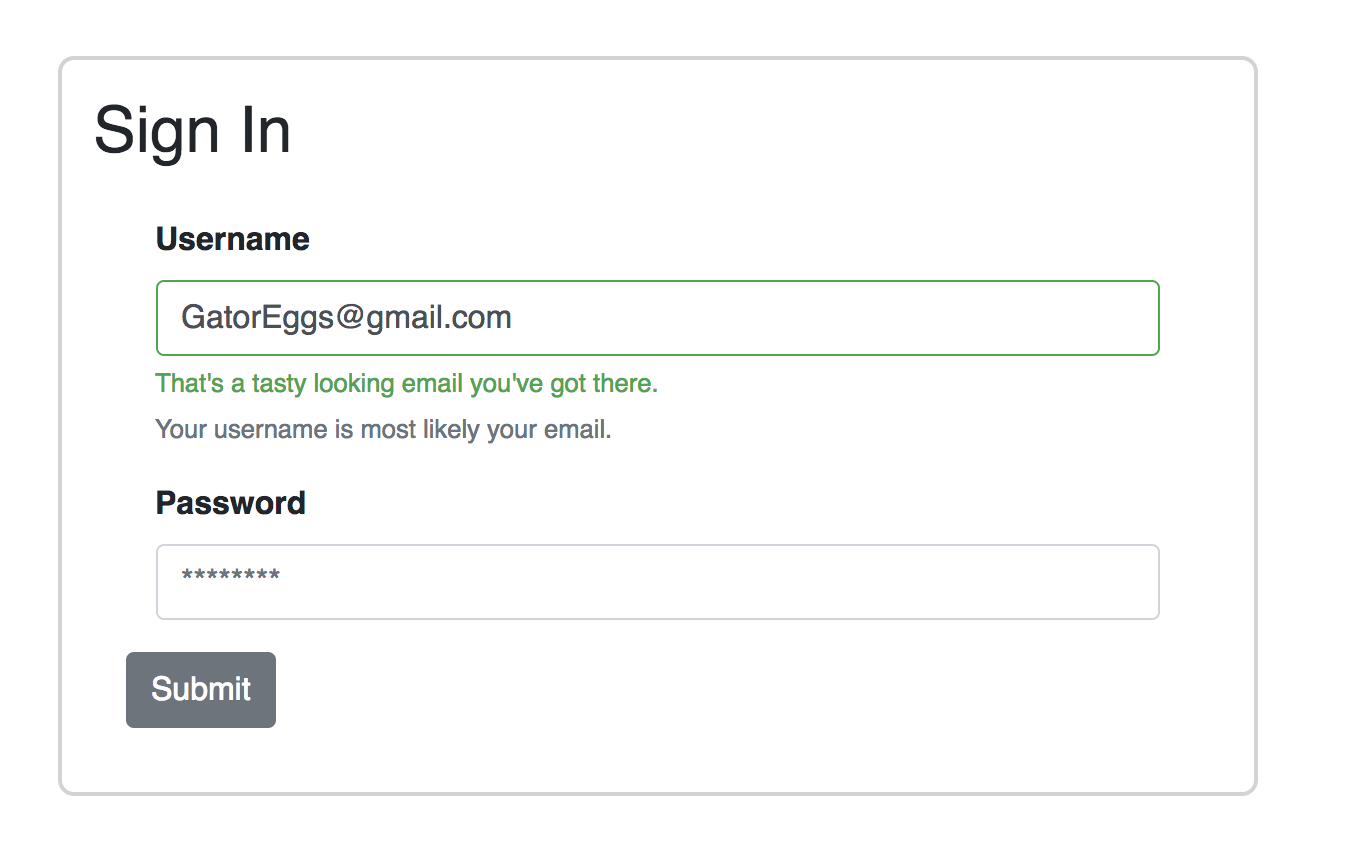
Task: Place cursor on GatorEggs@gmail.com text
Action: click(346, 318)
